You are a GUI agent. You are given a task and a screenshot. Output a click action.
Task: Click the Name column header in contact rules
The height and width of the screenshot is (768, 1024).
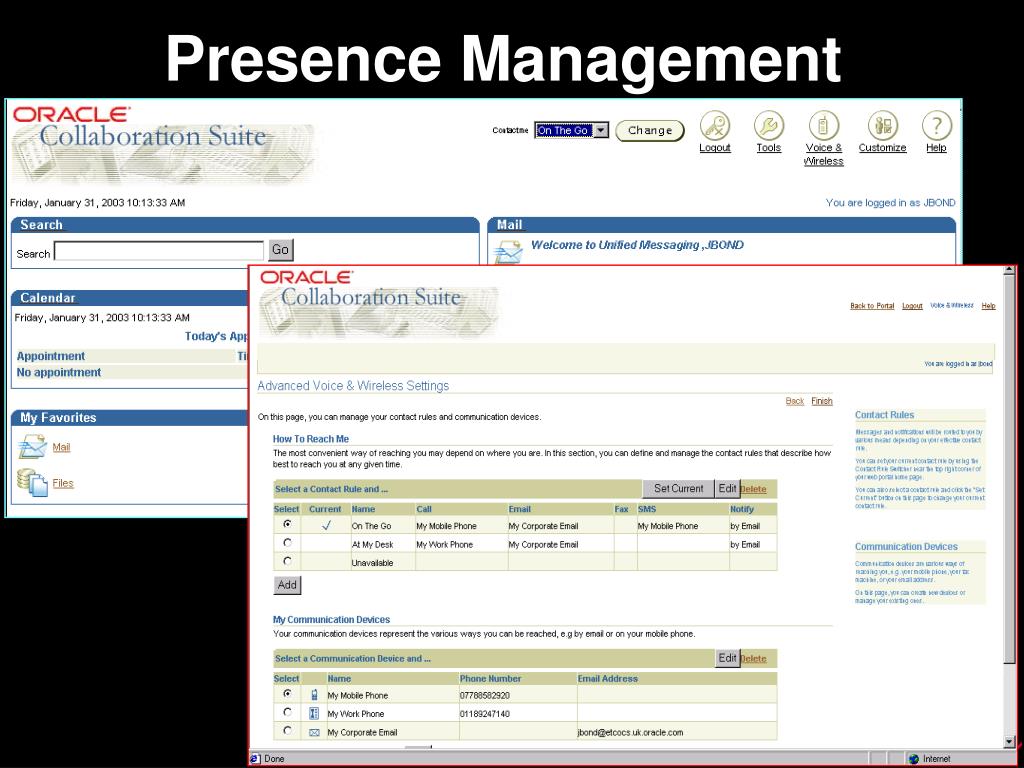[x=363, y=509]
